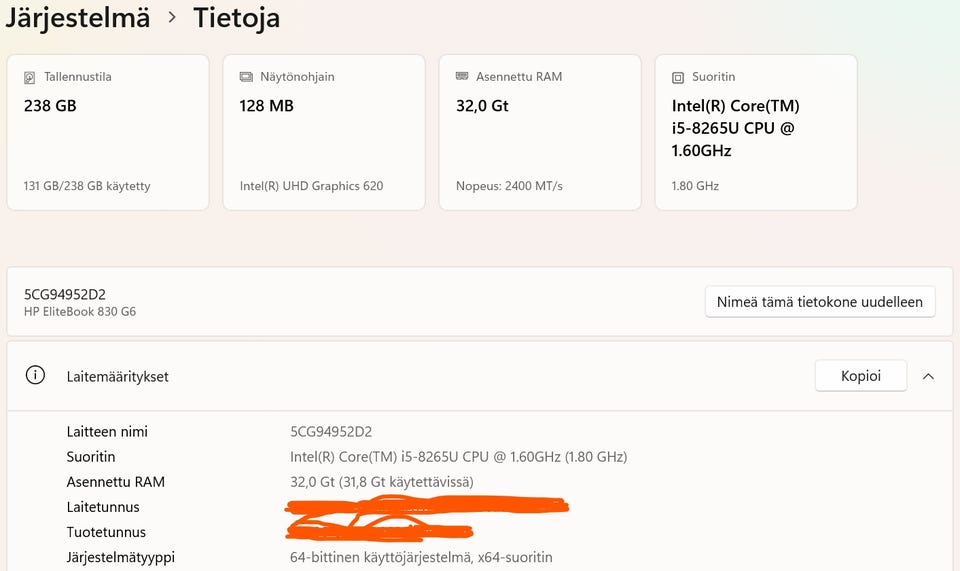Click the Suoritin specification row value
This screenshot has height=571, width=960.
[458, 457]
